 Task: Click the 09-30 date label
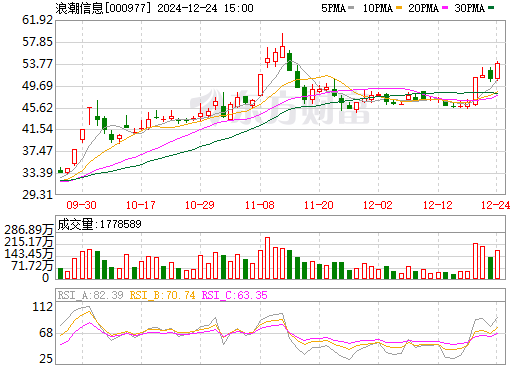pyautogui.click(x=82, y=205)
